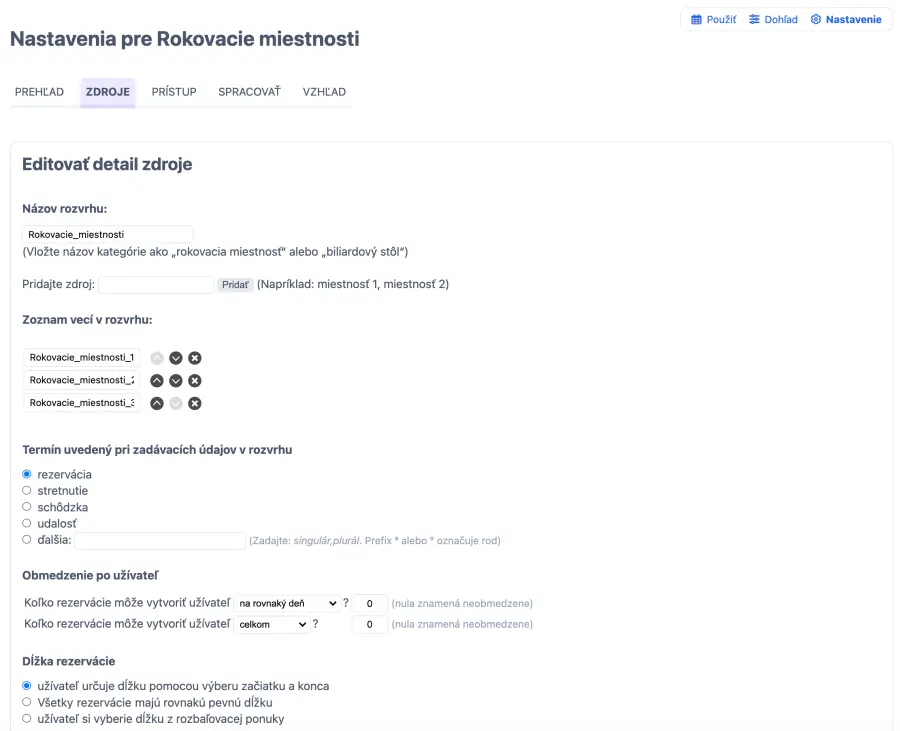Open the 'na rovnaký deň' dropdown
This screenshot has height=731, width=900.
point(287,604)
